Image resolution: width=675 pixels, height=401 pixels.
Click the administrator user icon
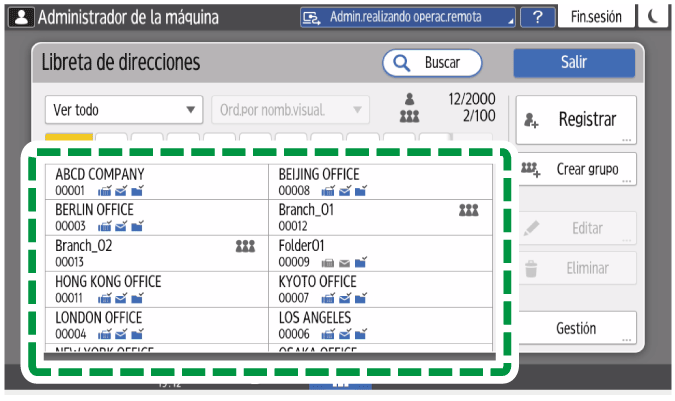19,17
